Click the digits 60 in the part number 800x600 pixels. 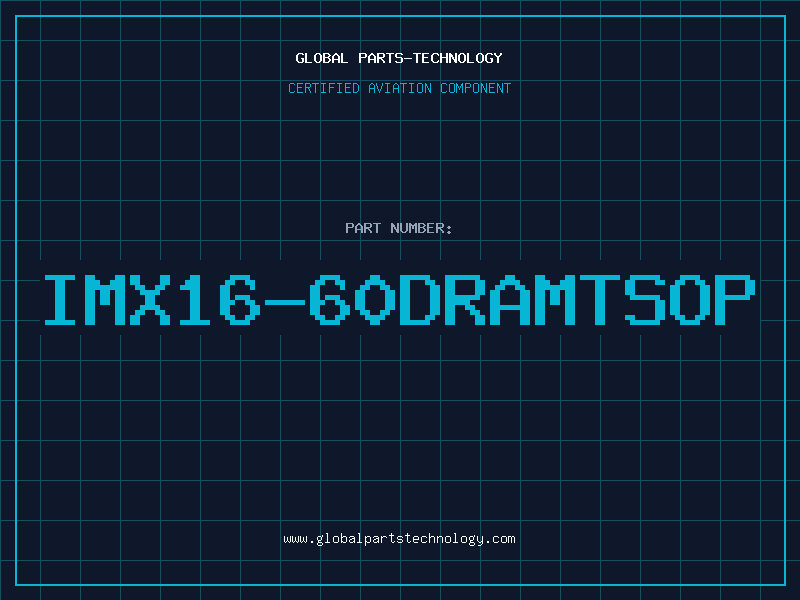pyautogui.click(x=353, y=300)
